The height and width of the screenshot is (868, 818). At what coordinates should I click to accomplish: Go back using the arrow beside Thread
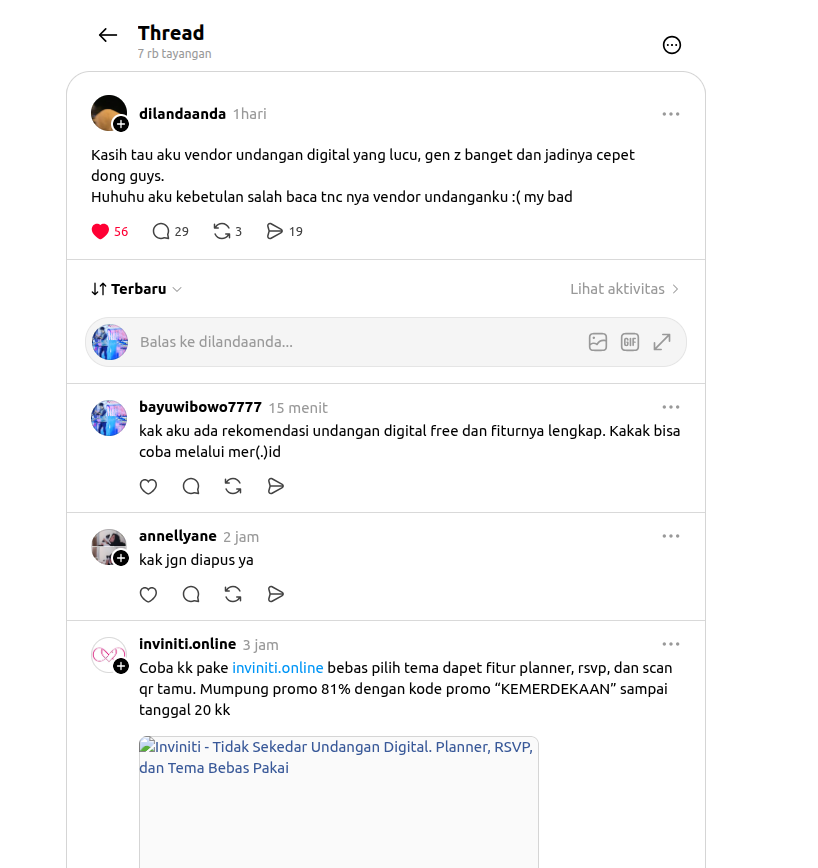click(x=107, y=35)
